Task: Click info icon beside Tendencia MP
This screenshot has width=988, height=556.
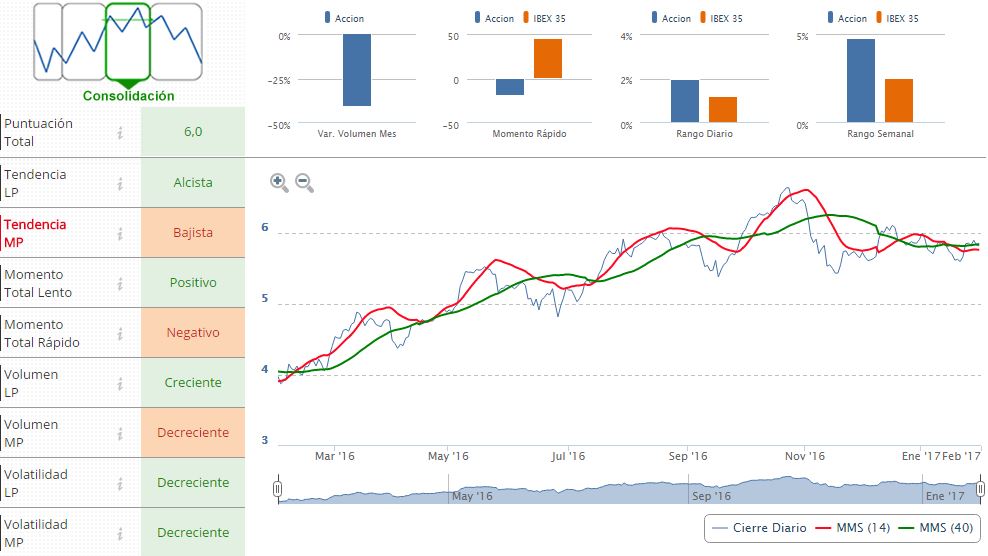Action: click(x=120, y=233)
